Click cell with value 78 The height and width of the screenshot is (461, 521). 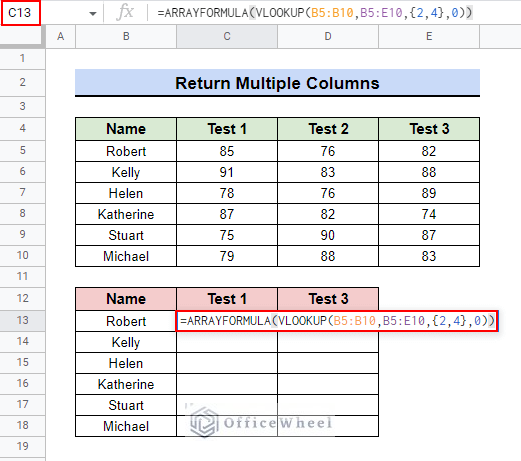click(x=227, y=193)
